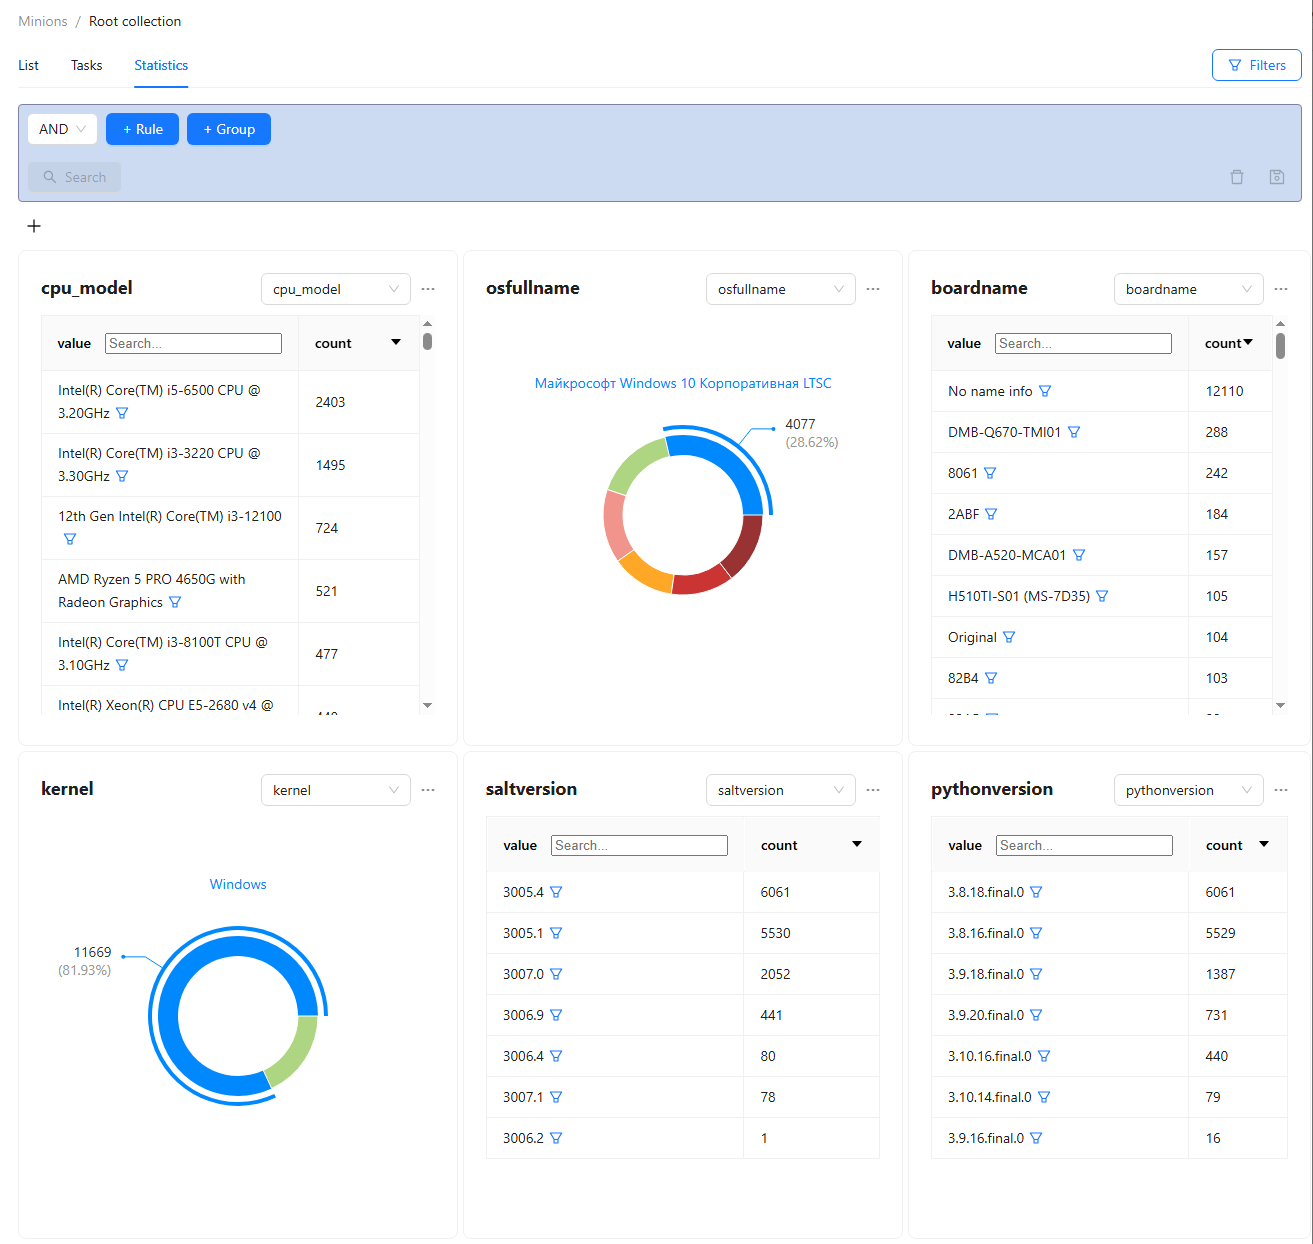1313x1244 pixels.
Task: Filter by saltversion 3006.2
Action: tap(556, 1138)
